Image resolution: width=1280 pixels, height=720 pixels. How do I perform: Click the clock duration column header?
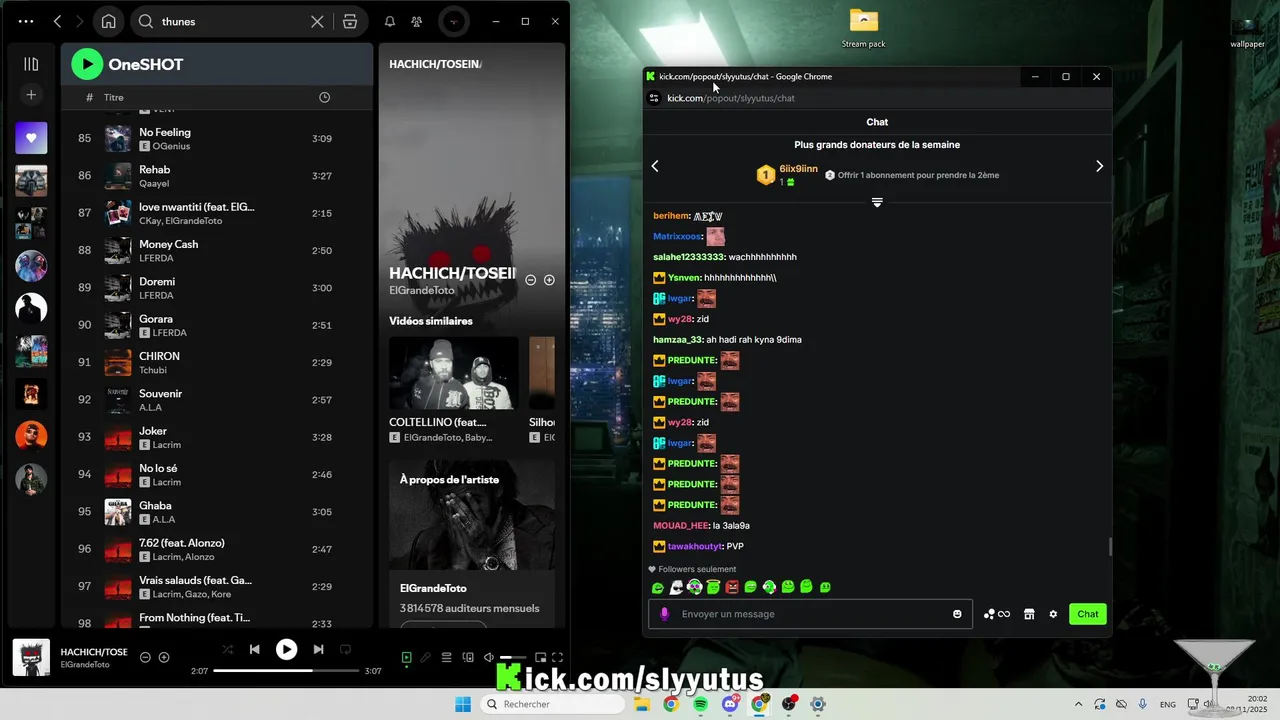click(324, 97)
